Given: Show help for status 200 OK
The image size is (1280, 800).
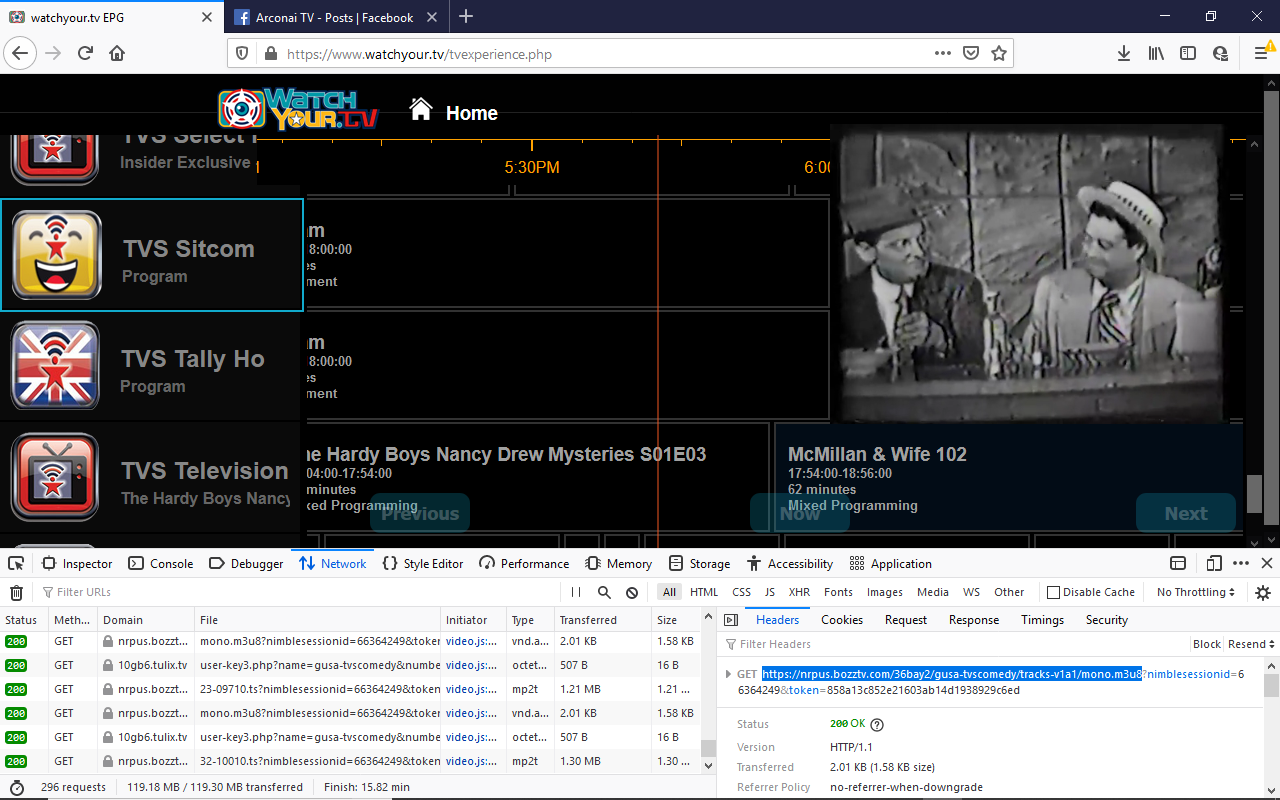Looking at the screenshot, I should pos(877,724).
